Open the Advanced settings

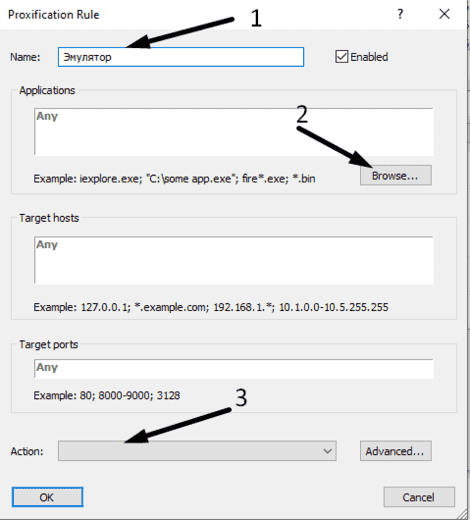coord(396,451)
